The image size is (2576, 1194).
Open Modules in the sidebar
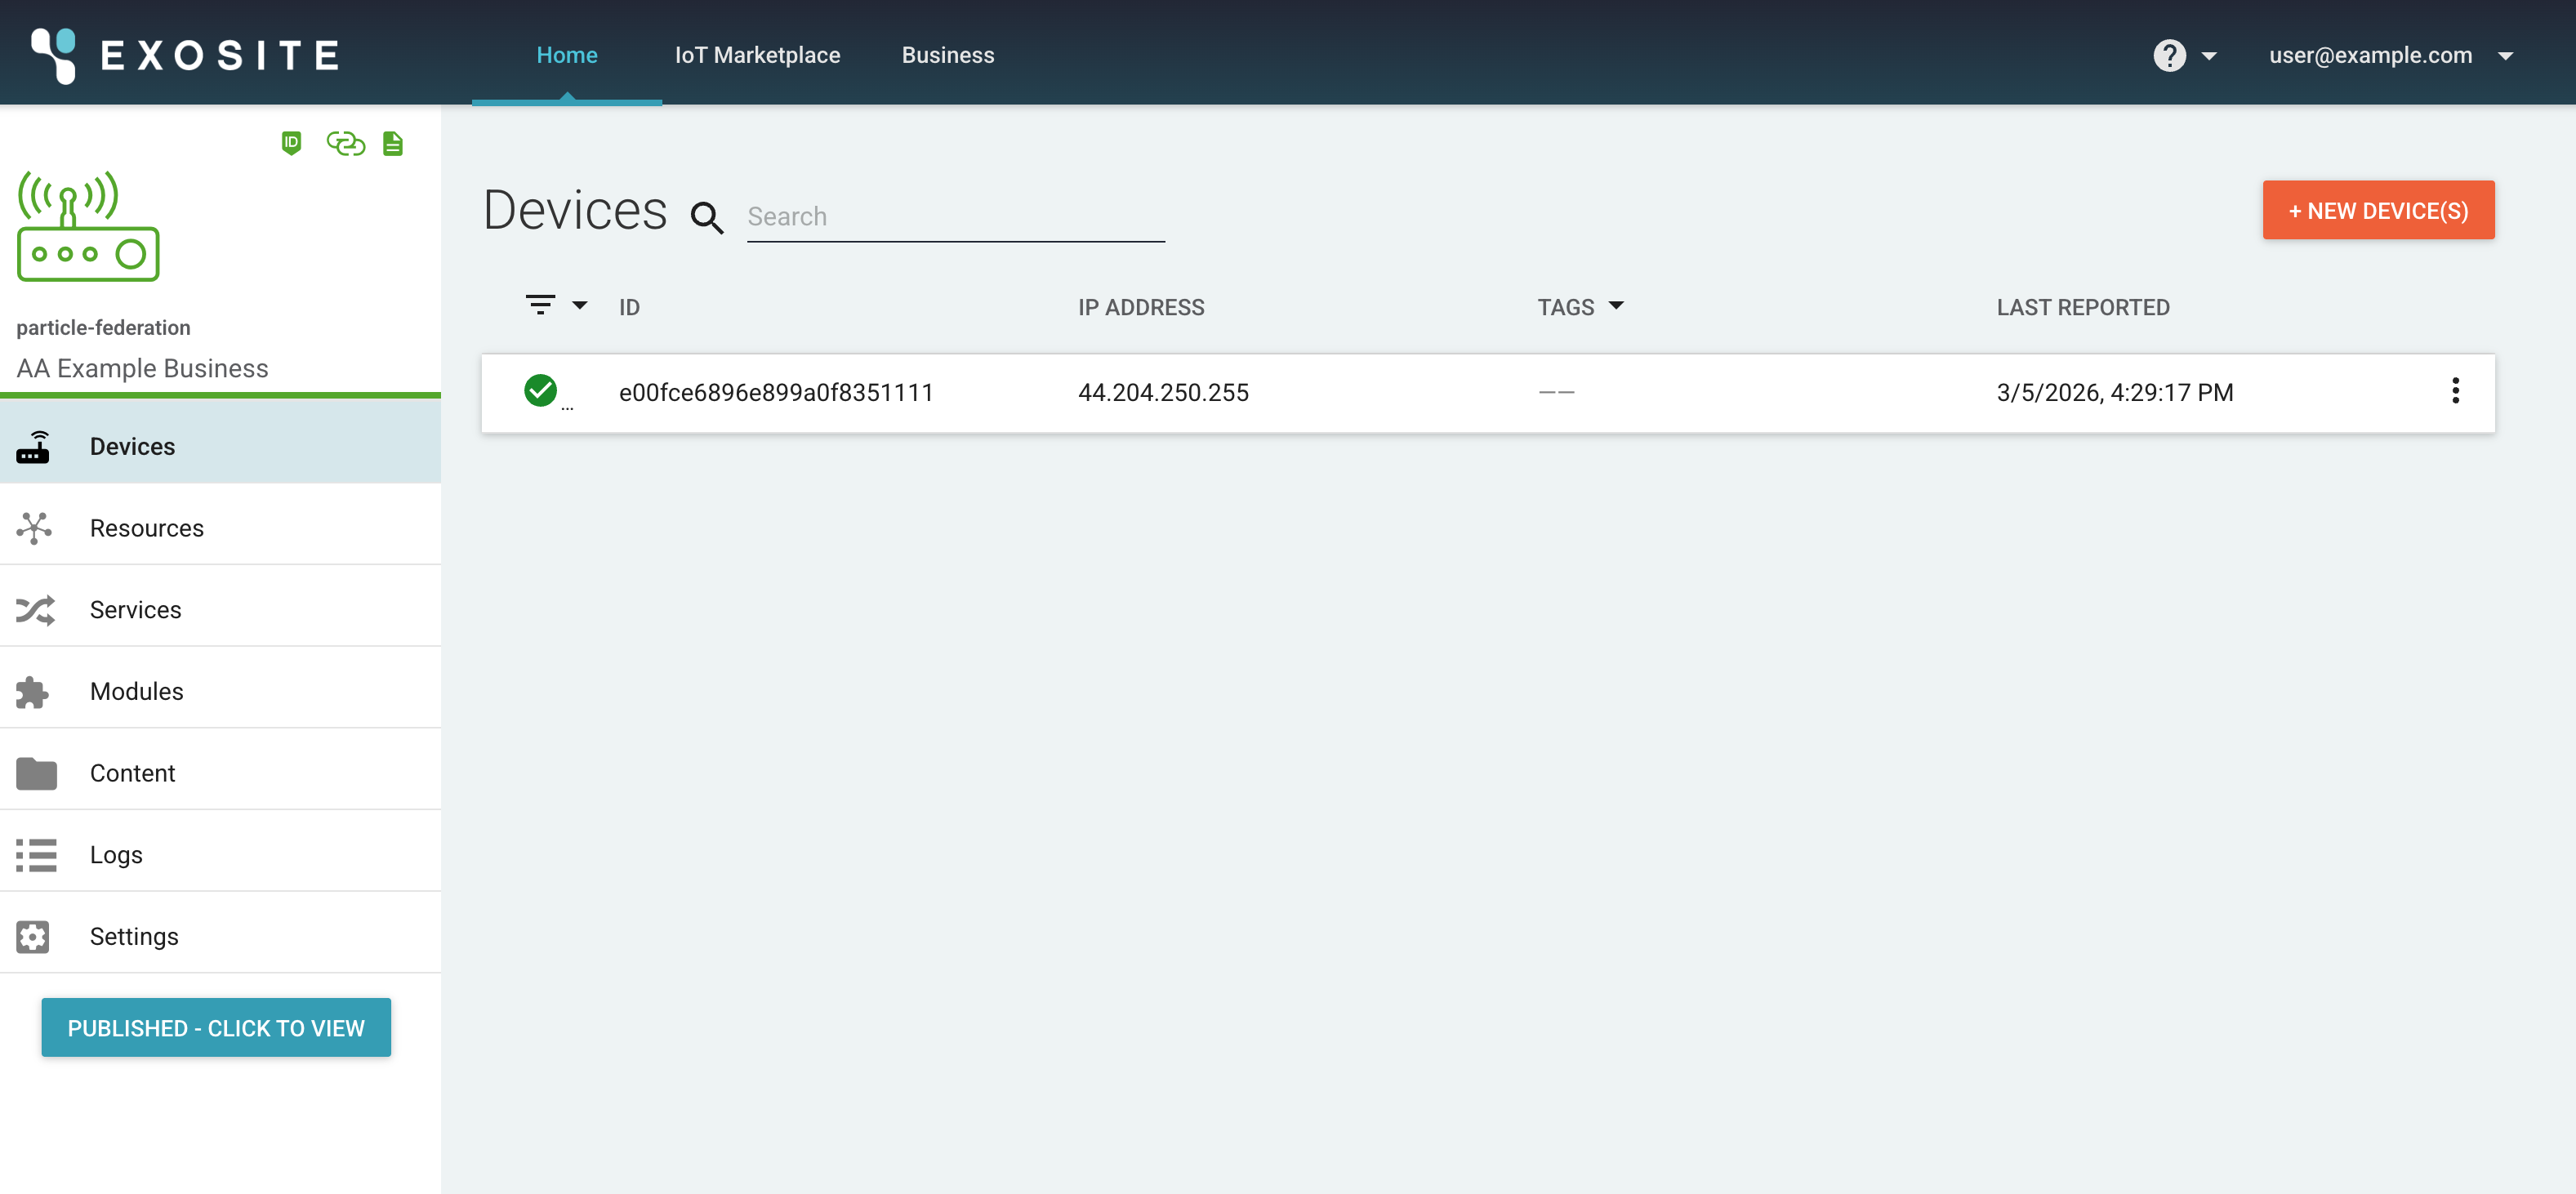pos(136,691)
